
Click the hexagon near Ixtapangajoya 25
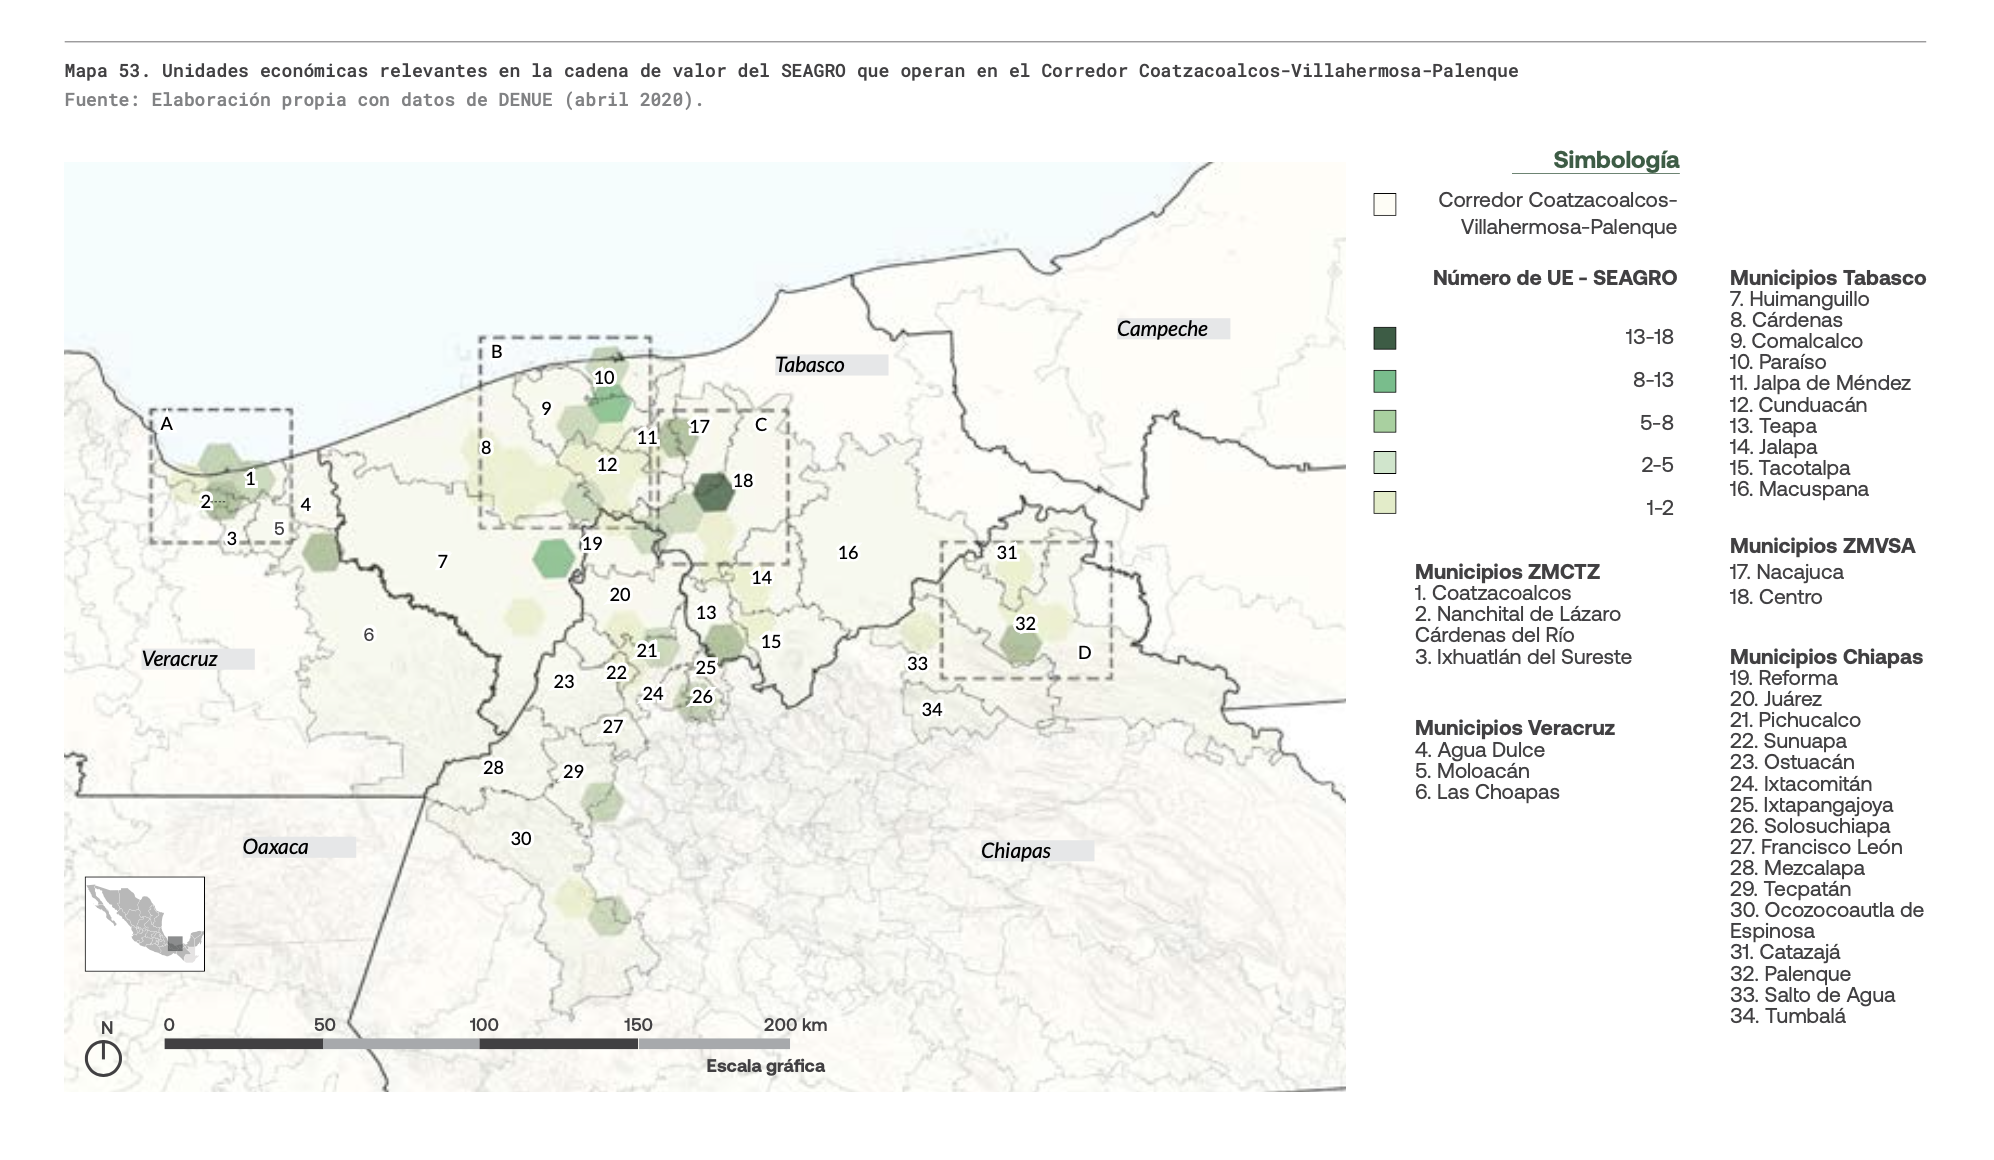point(725,643)
